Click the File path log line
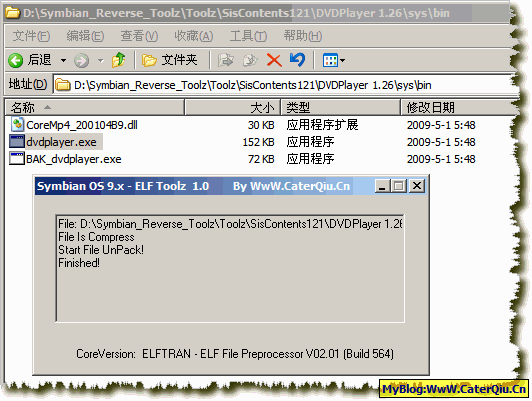532x401 pixels. coord(230,224)
